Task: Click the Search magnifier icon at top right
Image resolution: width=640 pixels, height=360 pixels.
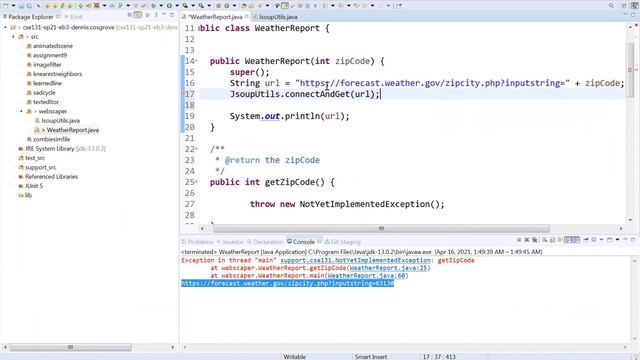Action: coord(611,6)
